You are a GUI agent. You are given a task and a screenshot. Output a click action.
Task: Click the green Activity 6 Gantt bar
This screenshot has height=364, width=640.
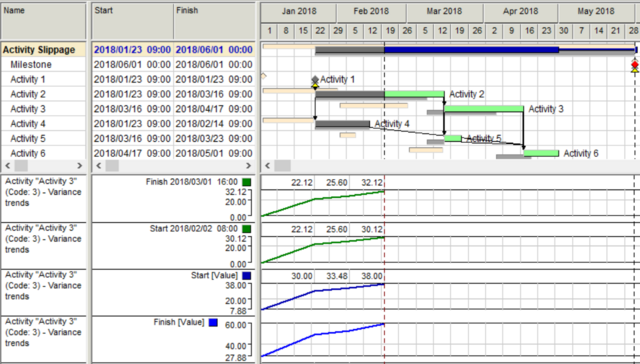pos(541,153)
